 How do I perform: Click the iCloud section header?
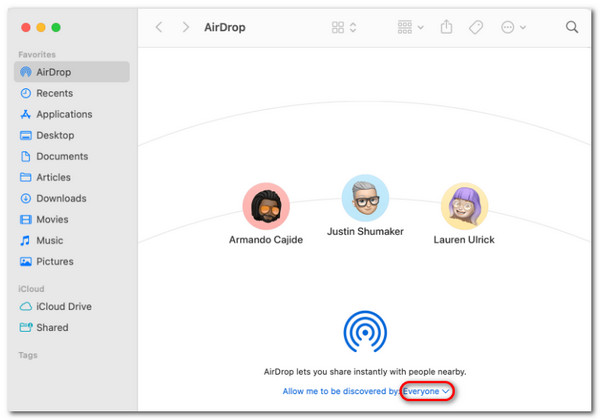pyautogui.click(x=31, y=289)
